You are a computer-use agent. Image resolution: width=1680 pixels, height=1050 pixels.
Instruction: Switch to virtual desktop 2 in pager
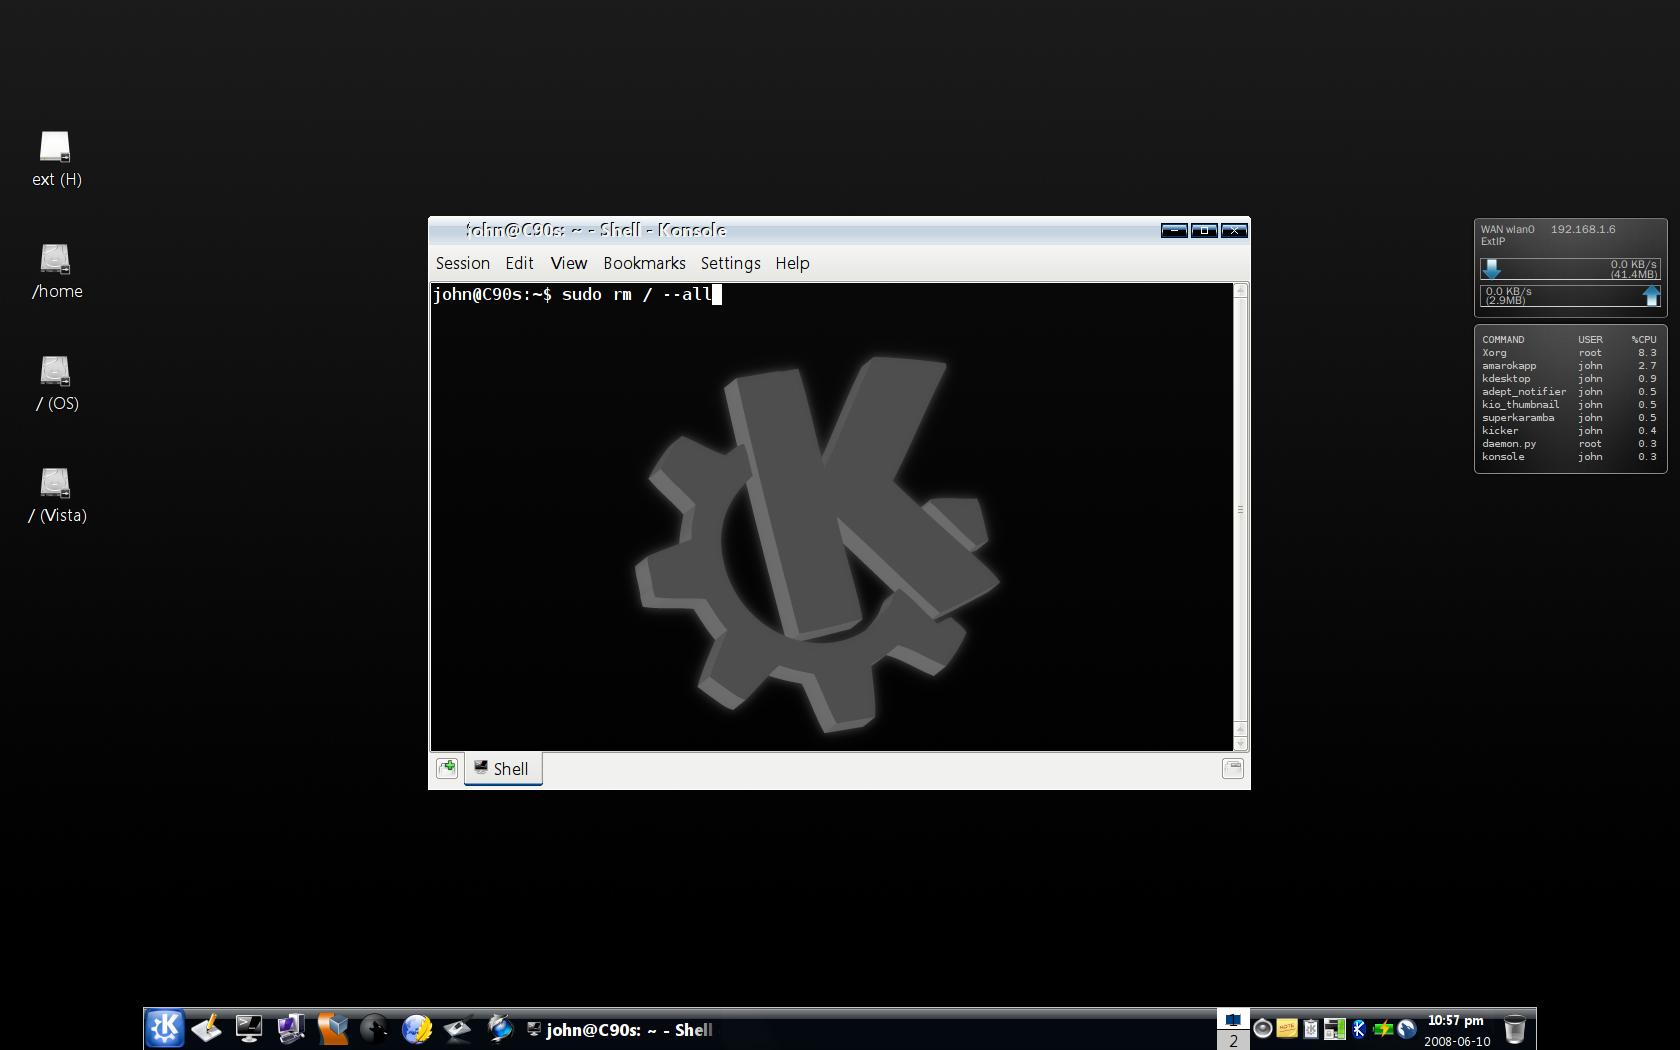click(1233, 1040)
